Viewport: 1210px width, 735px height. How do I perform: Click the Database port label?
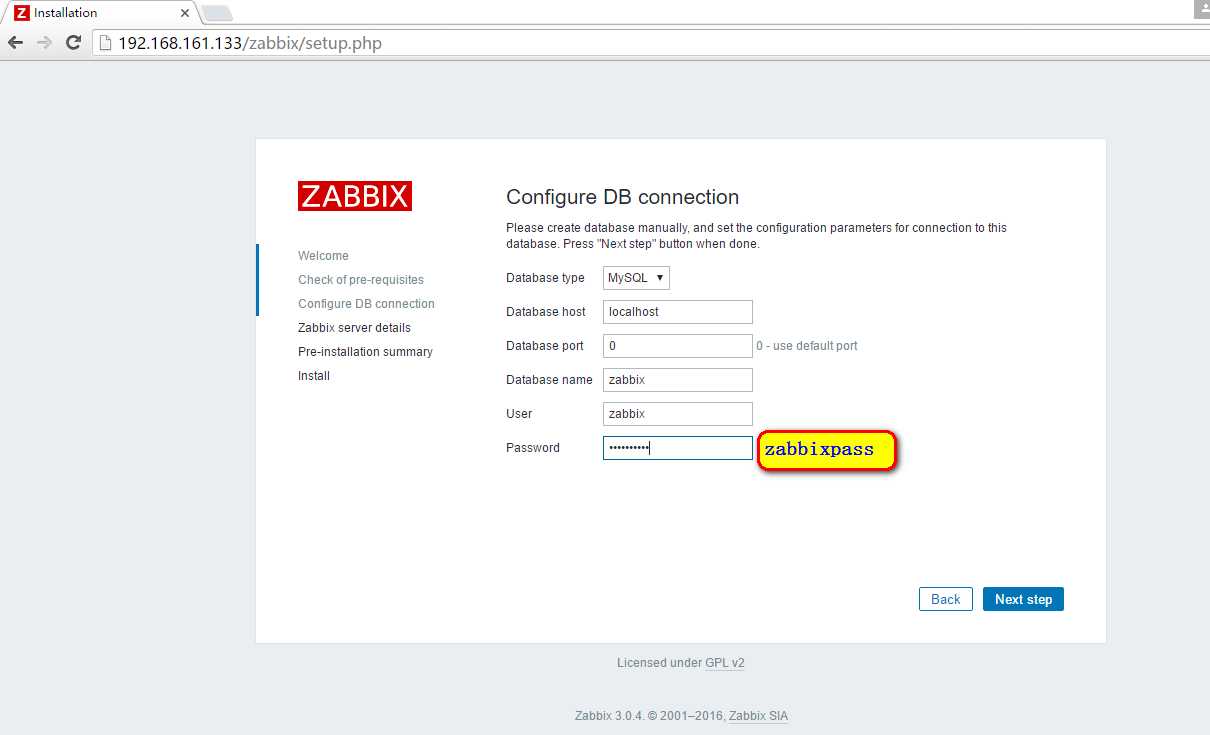[x=545, y=346]
